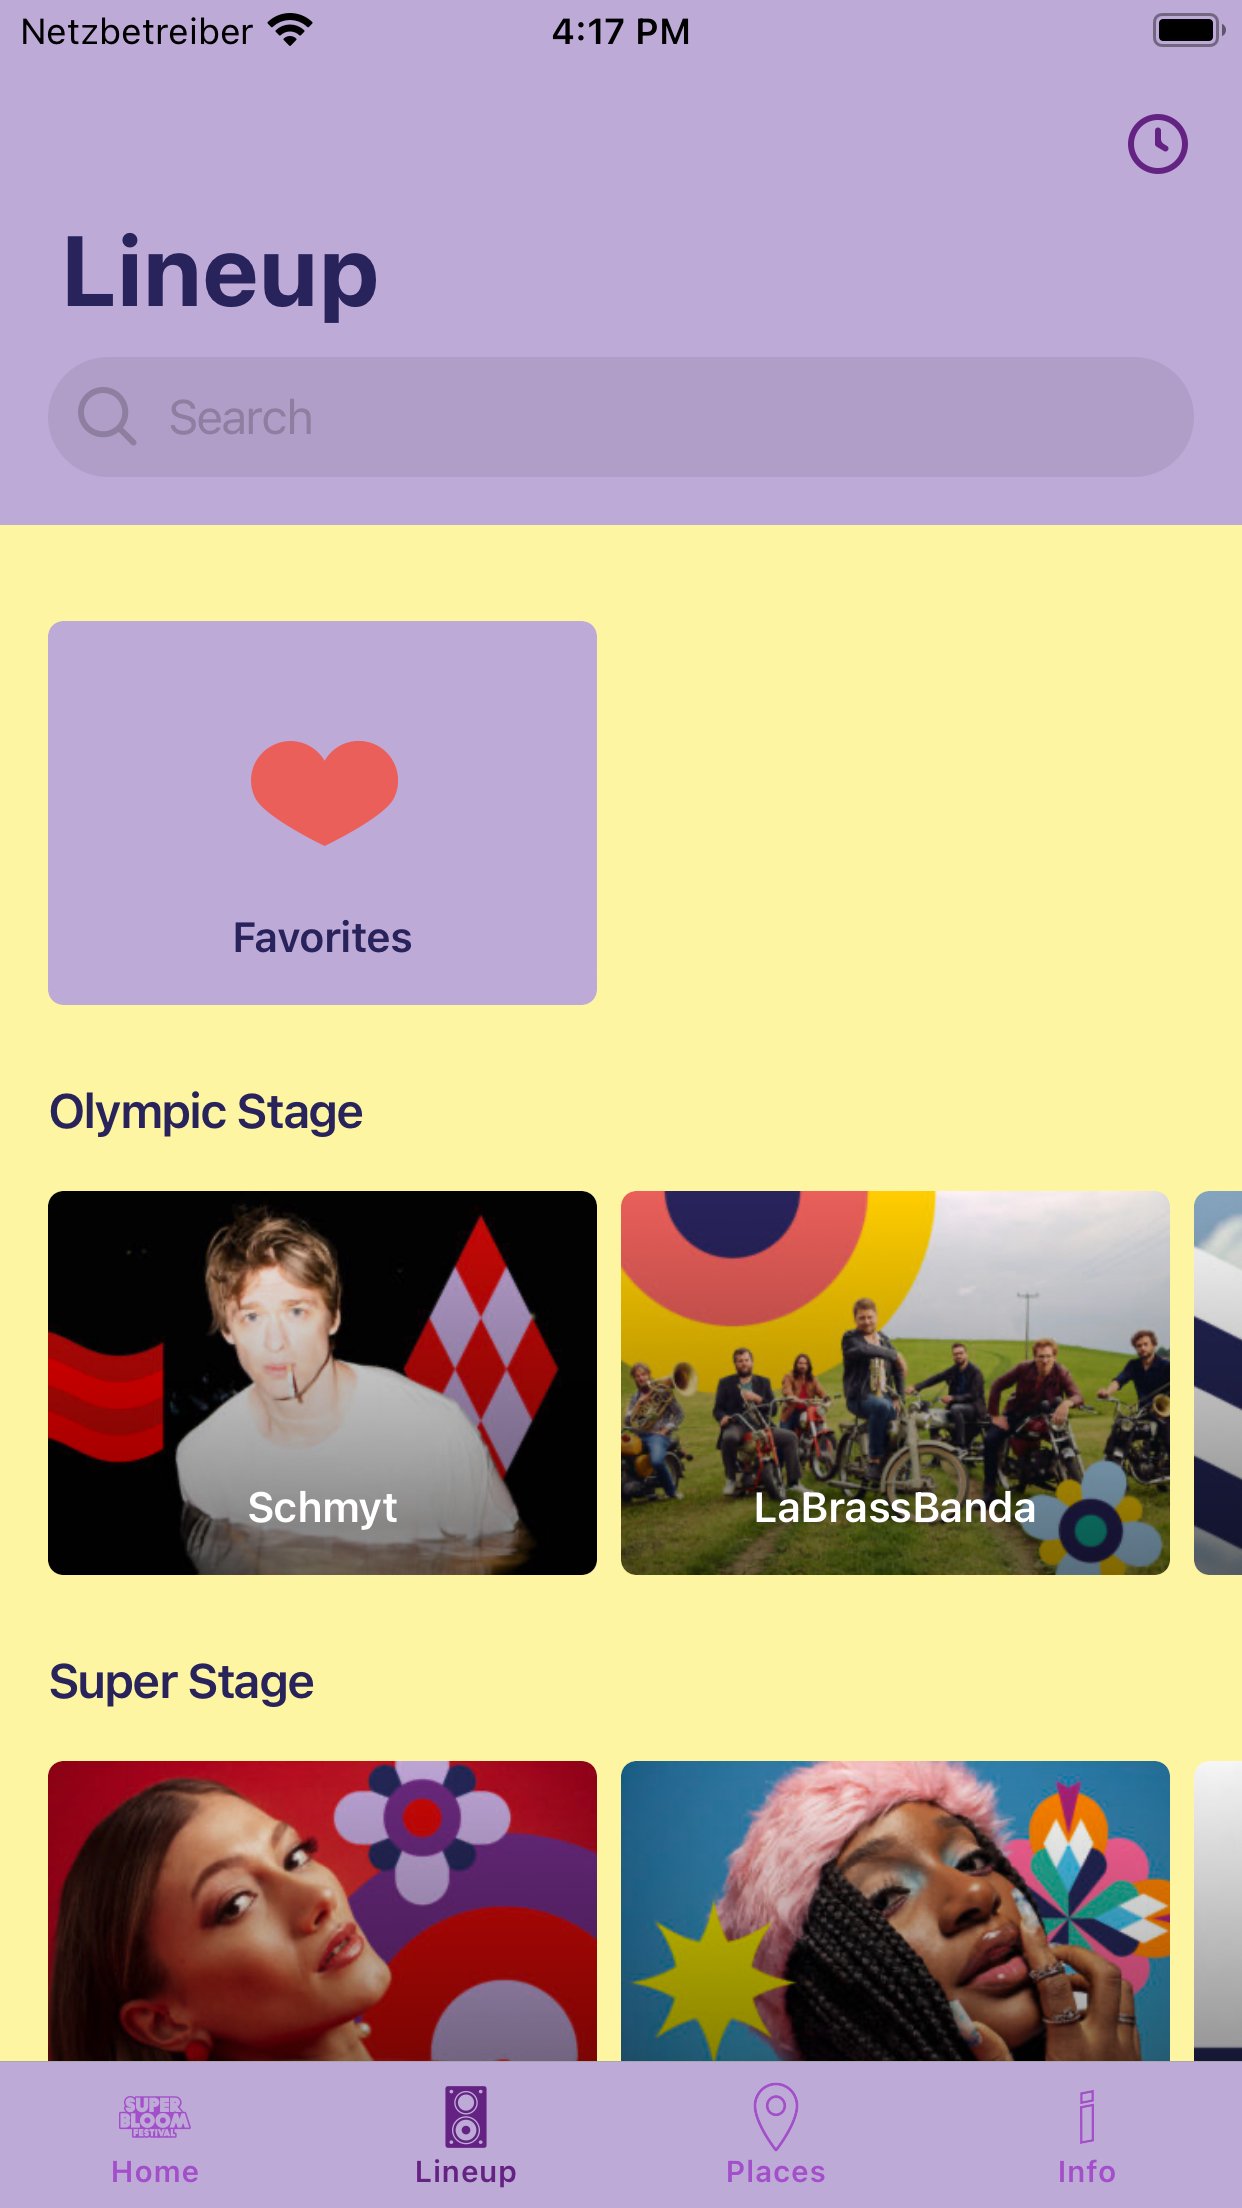Screen dimensions: 1242x2208
Task: Switch to the Info tab label
Action: click(1087, 2172)
